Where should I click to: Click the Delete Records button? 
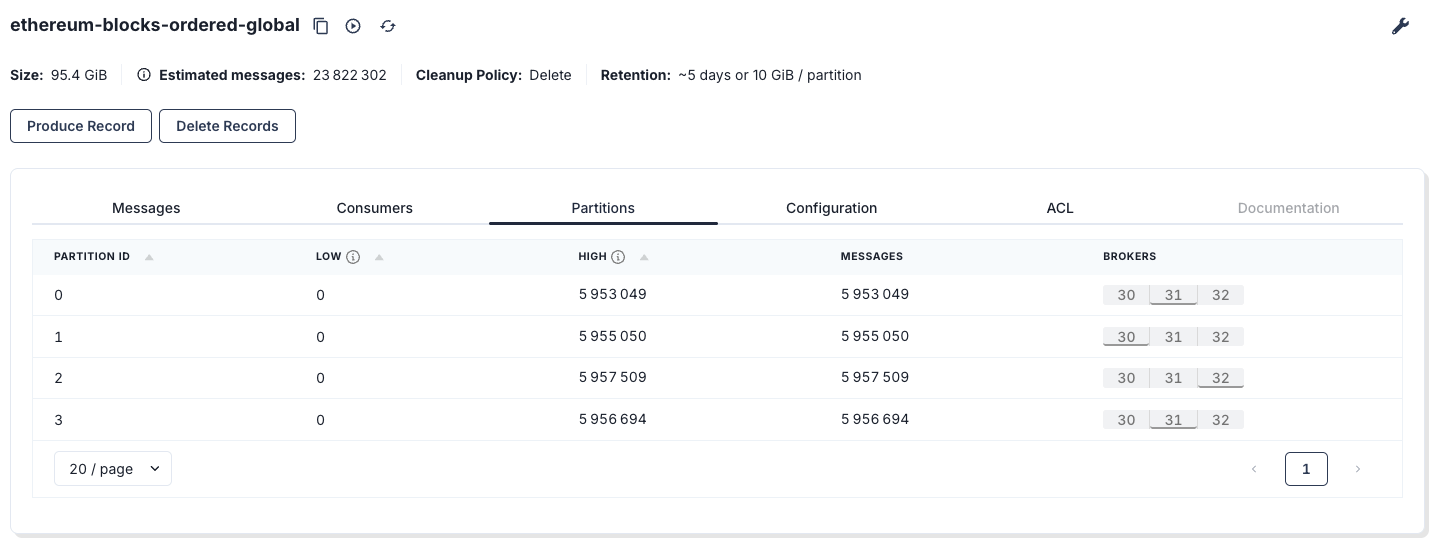tap(227, 126)
